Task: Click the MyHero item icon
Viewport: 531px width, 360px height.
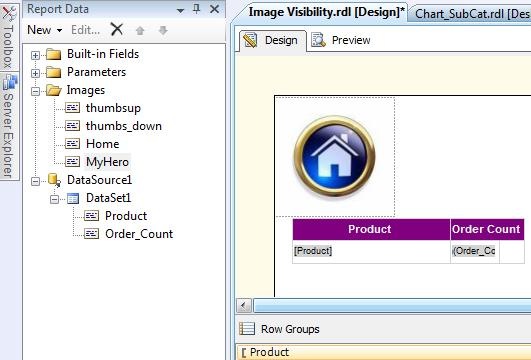Action: pos(72,162)
